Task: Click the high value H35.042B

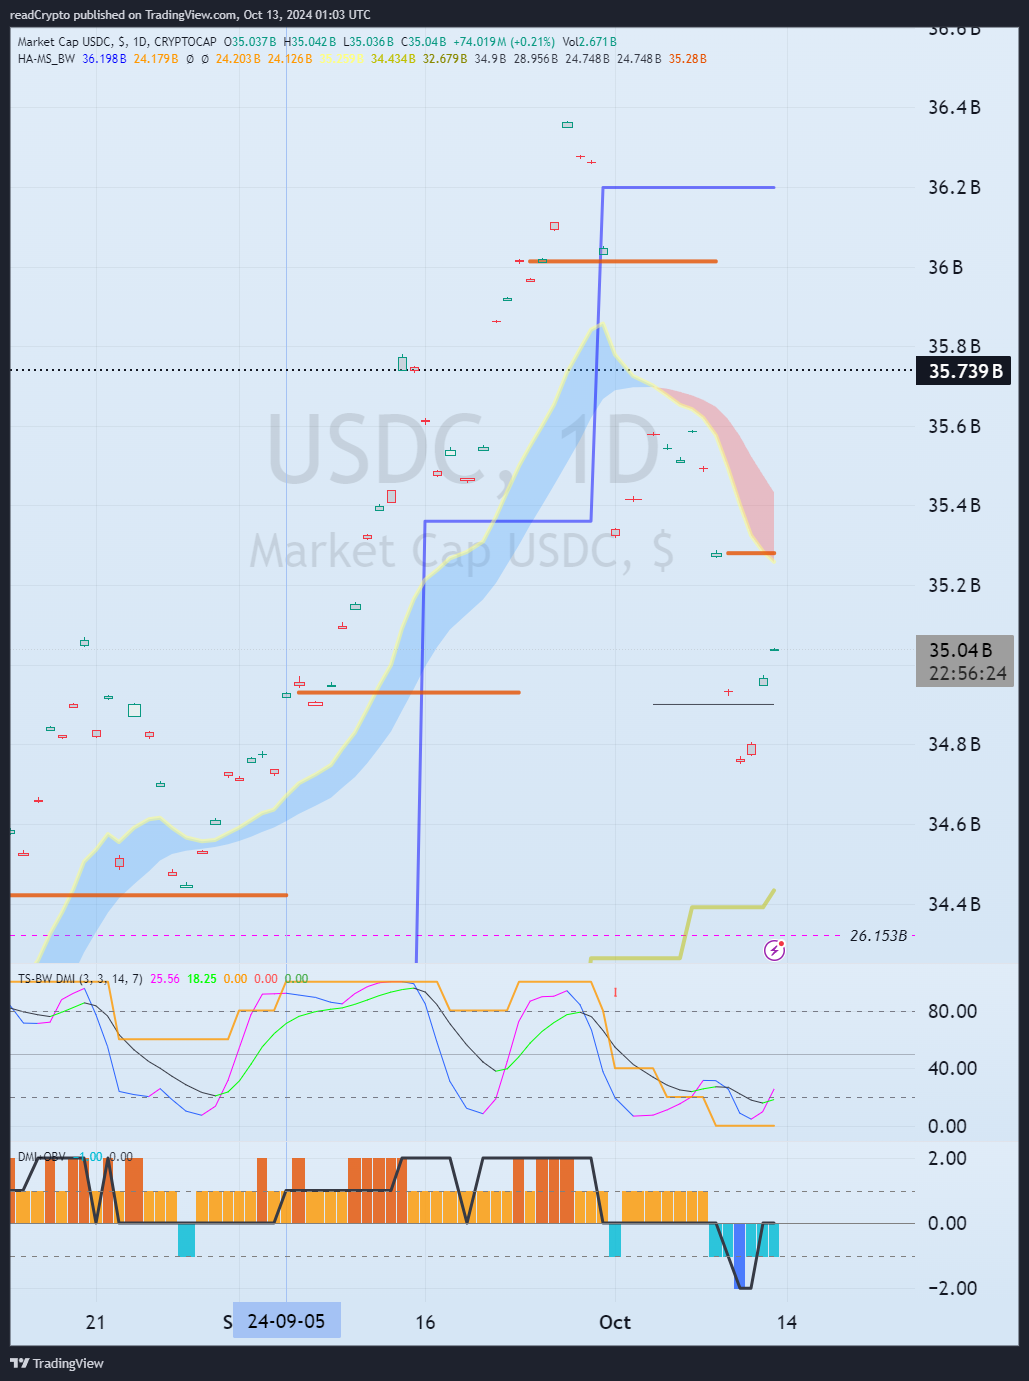Action: (311, 42)
